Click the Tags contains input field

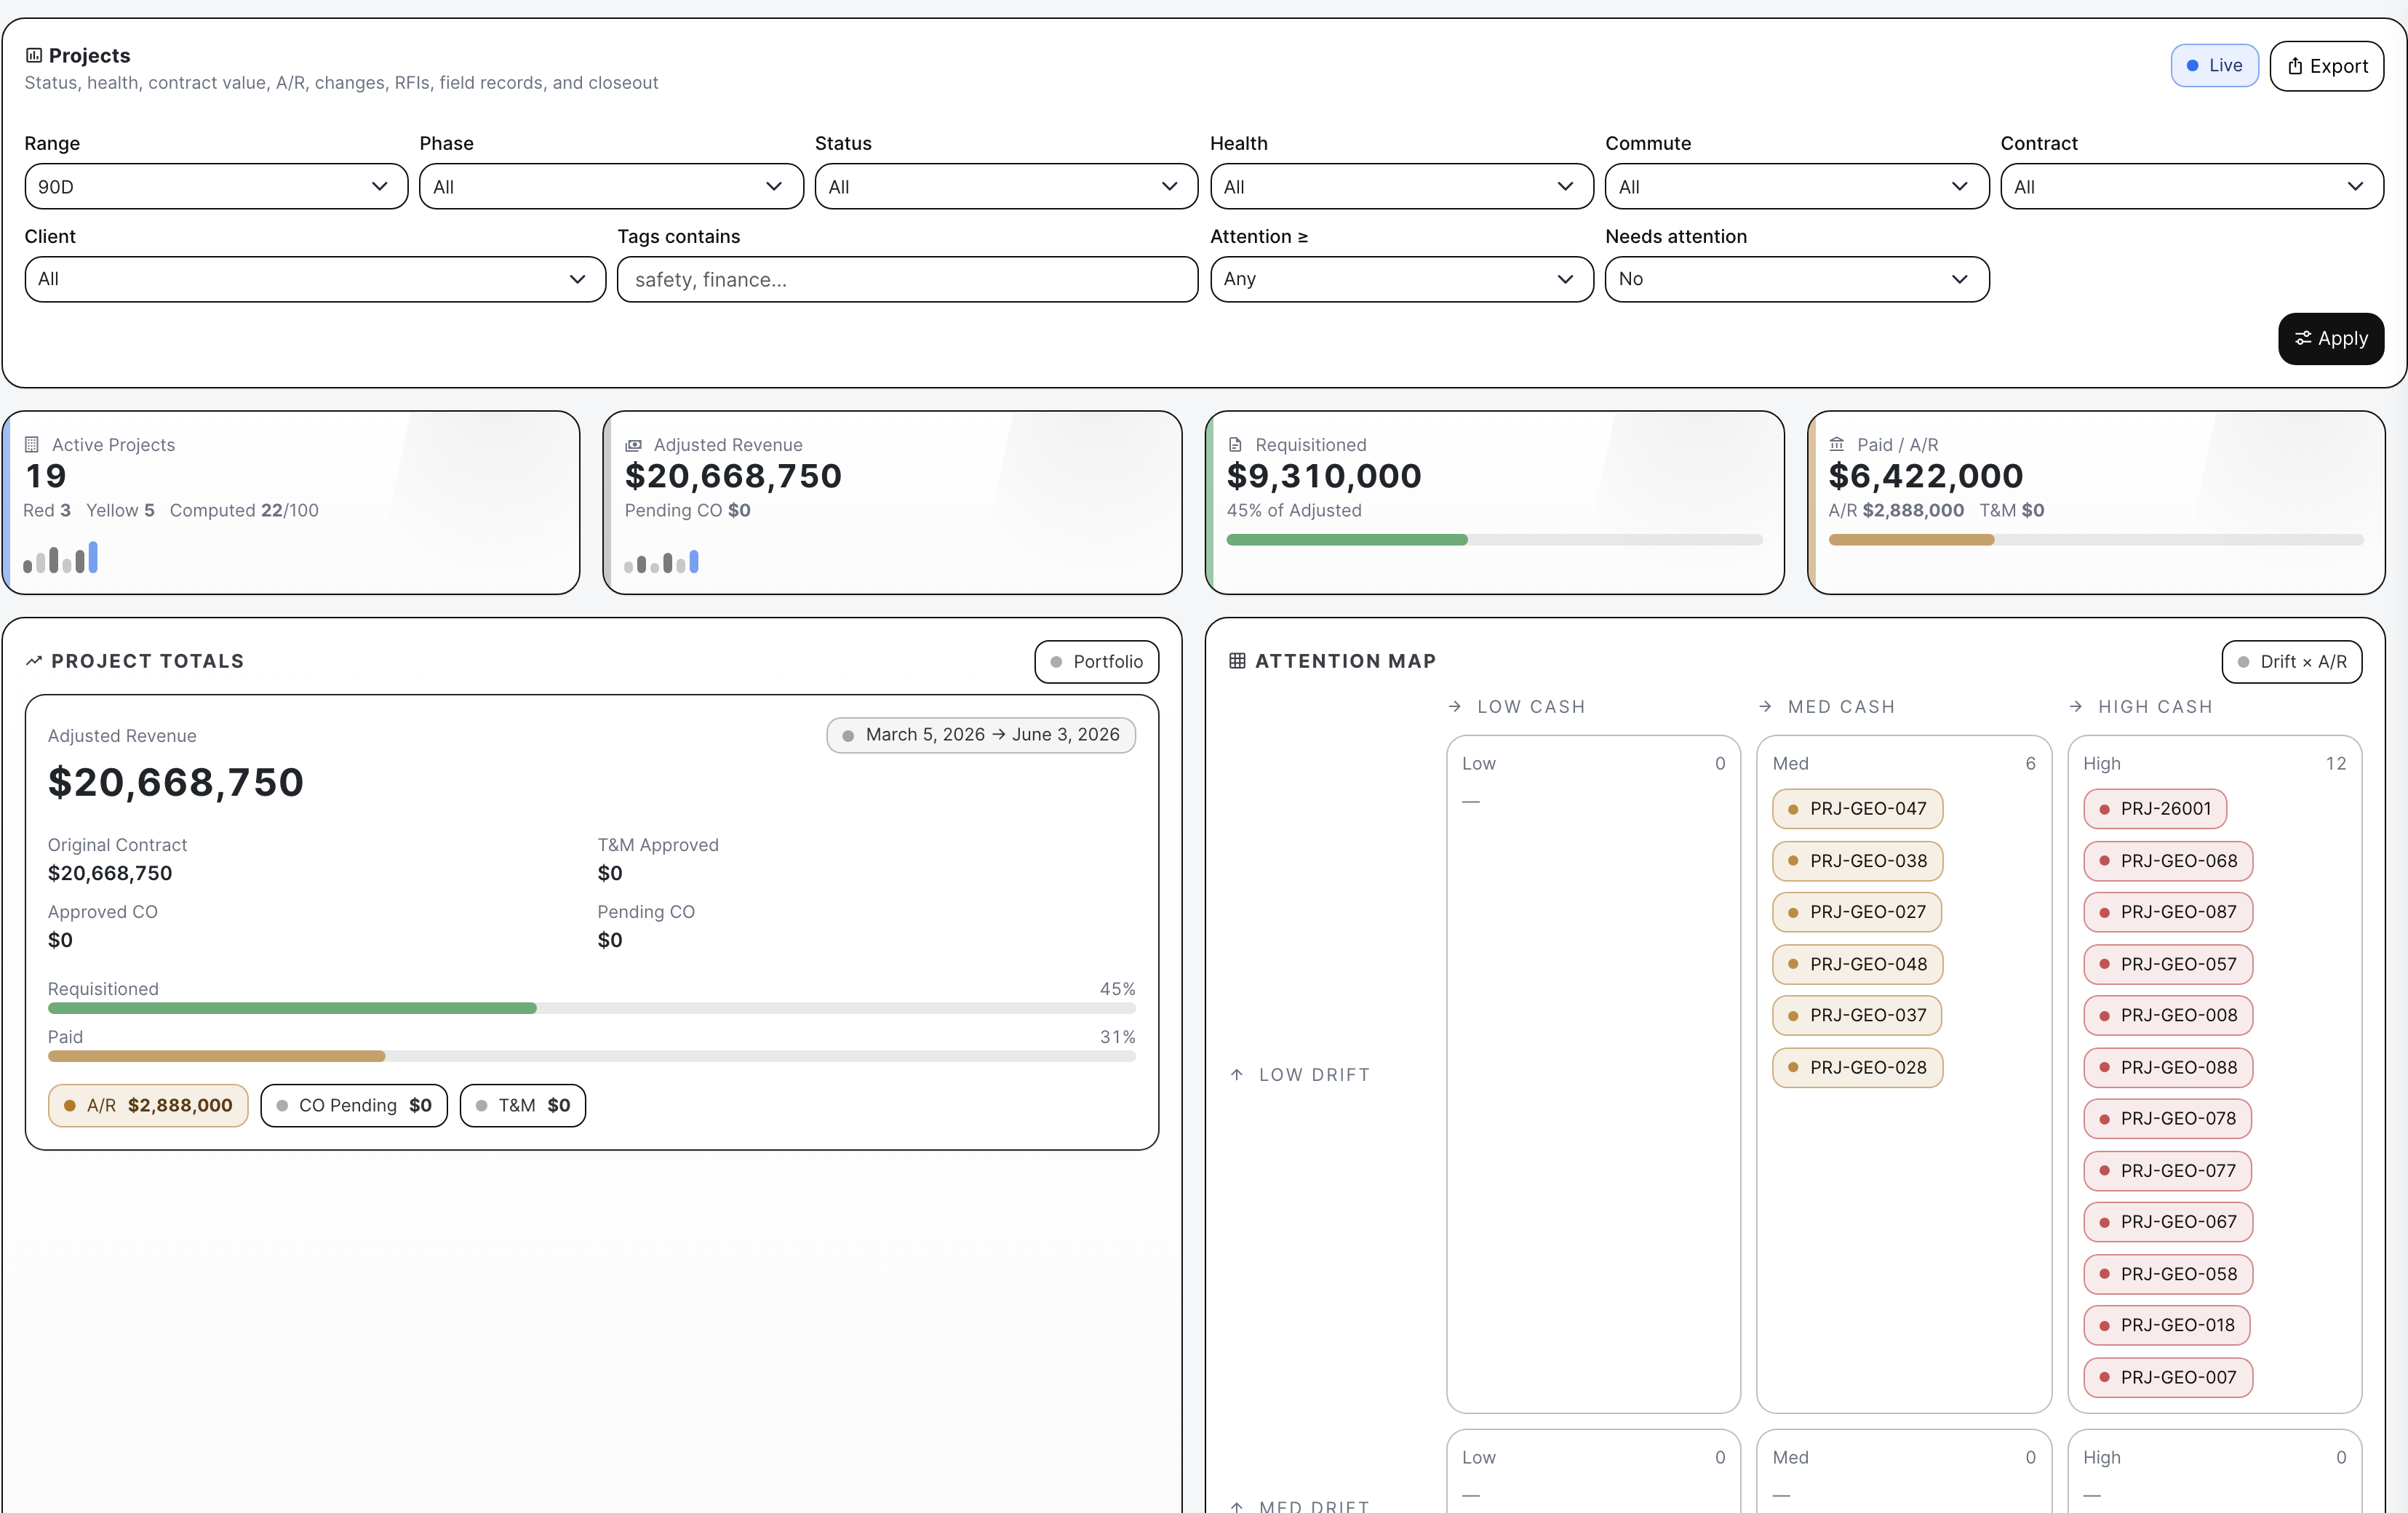(907, 279)
